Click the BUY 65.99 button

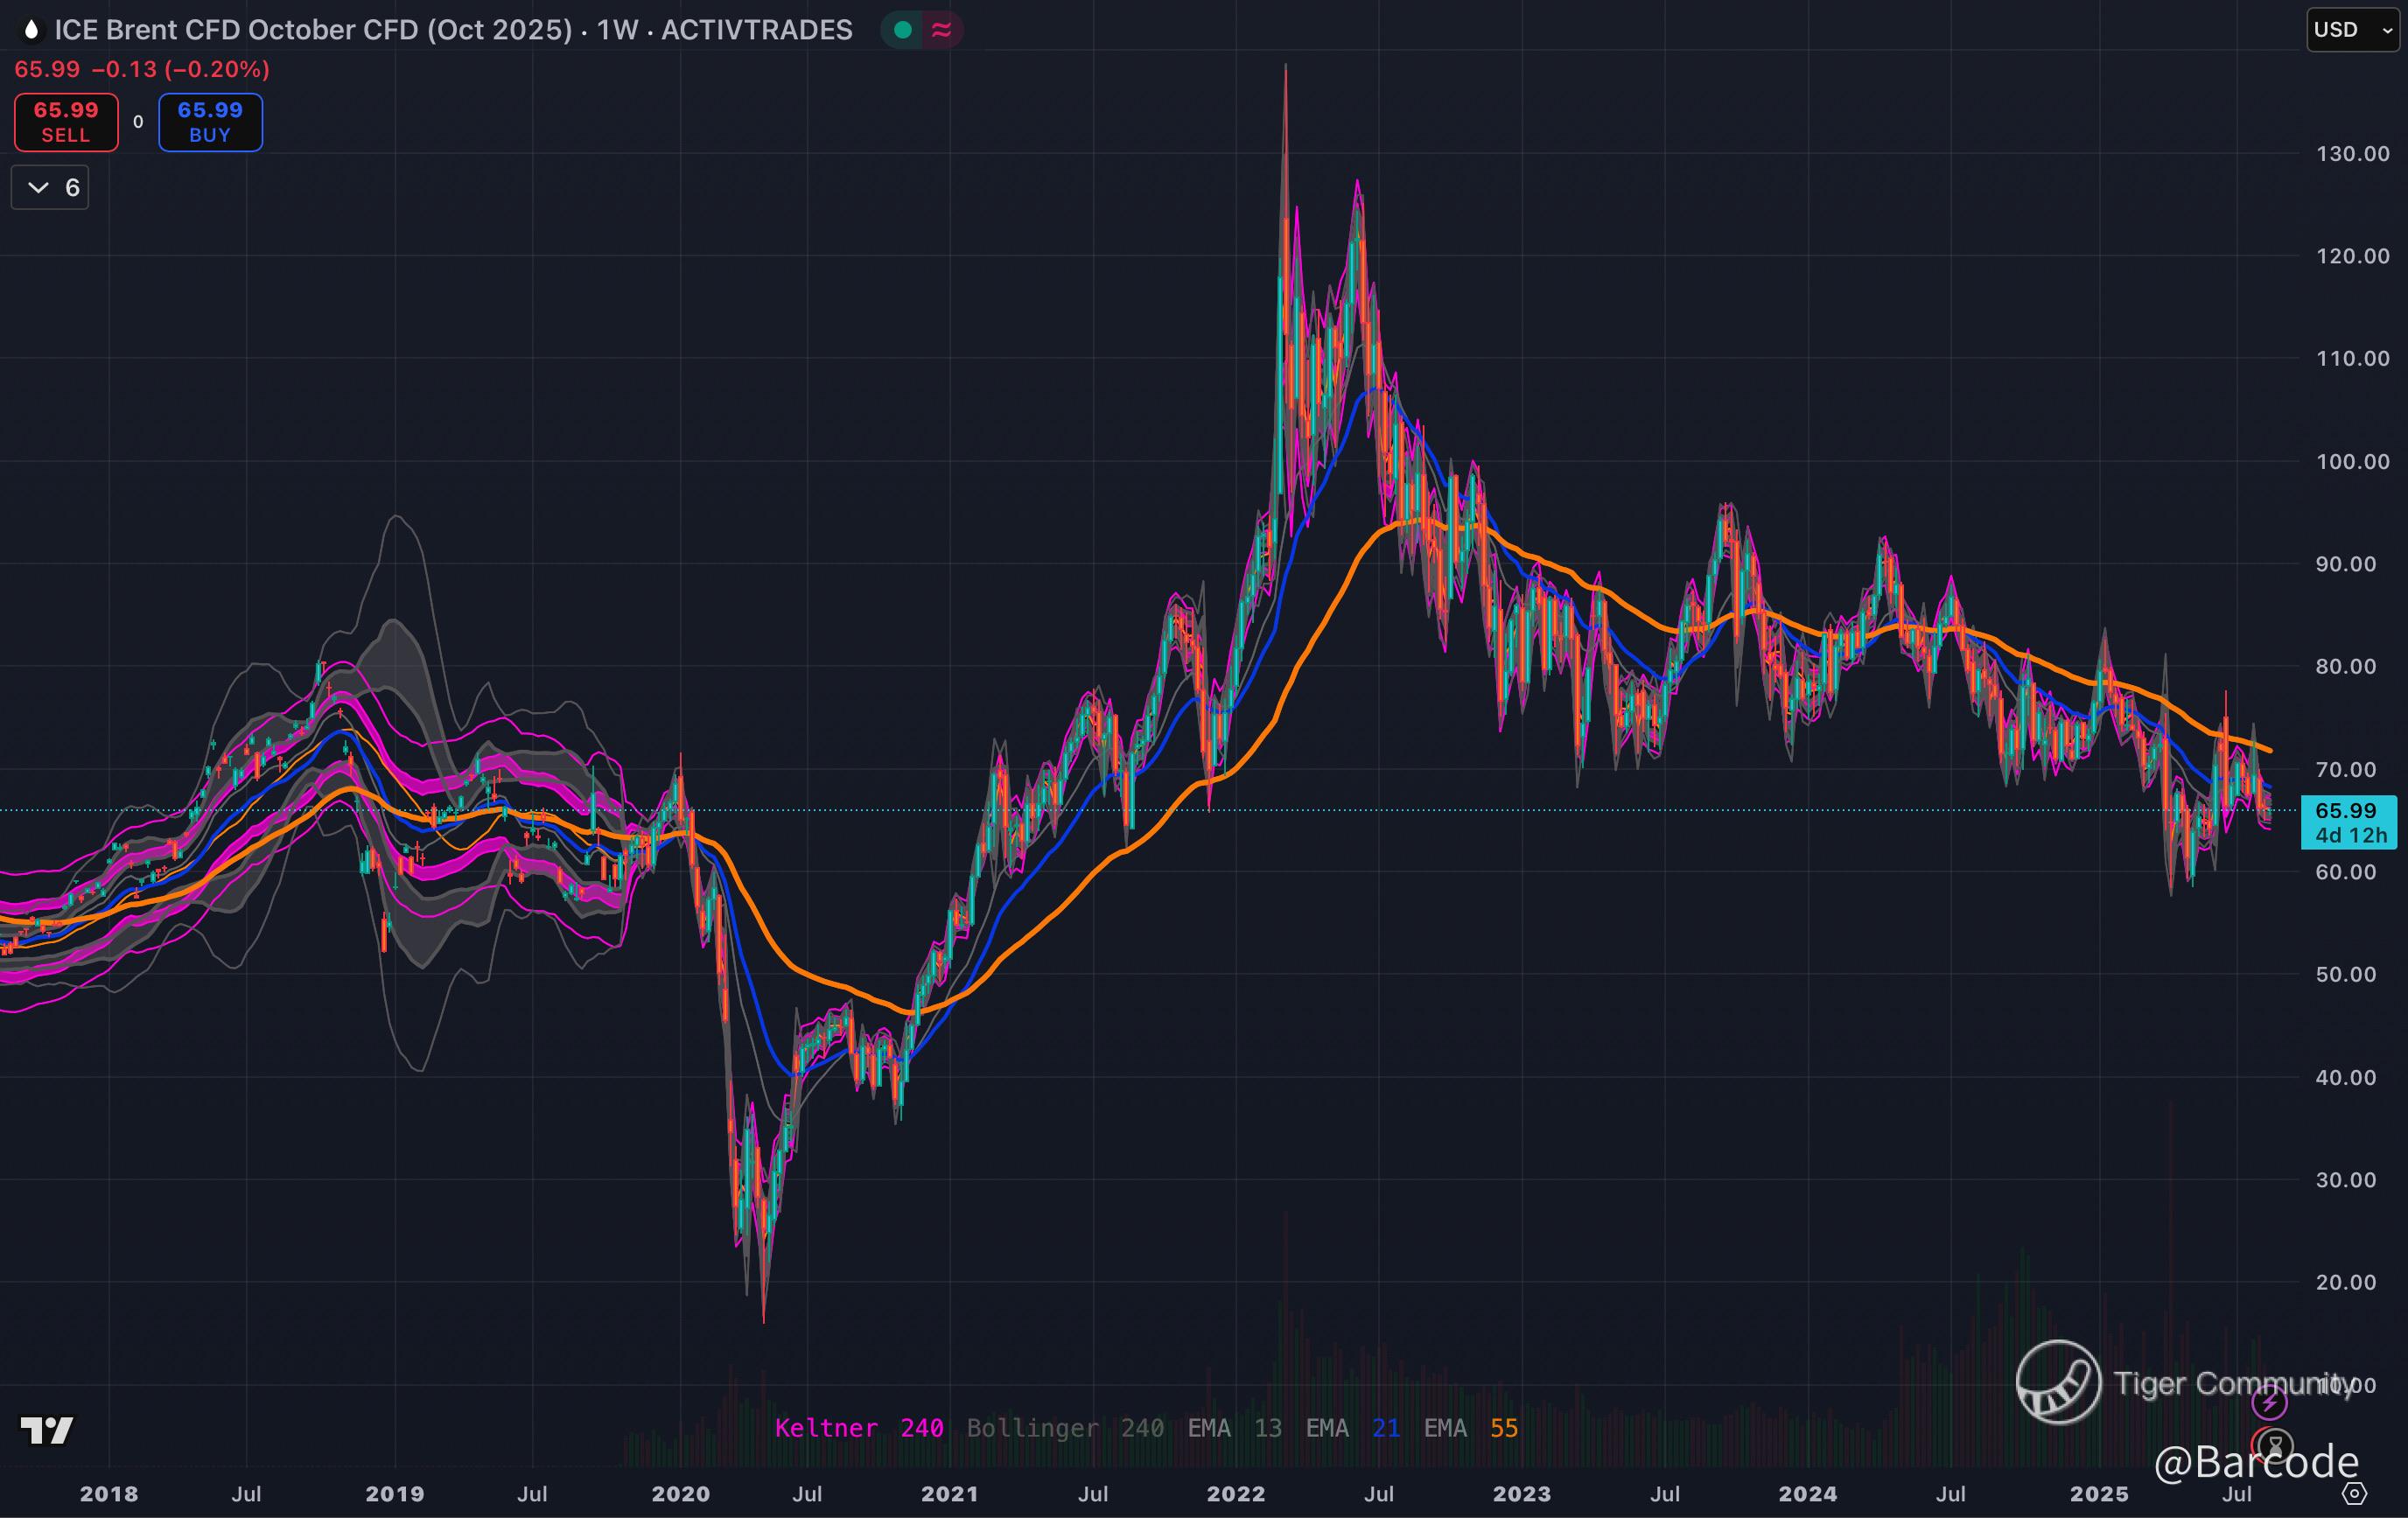pyautogui.click(x=210, y=122)
